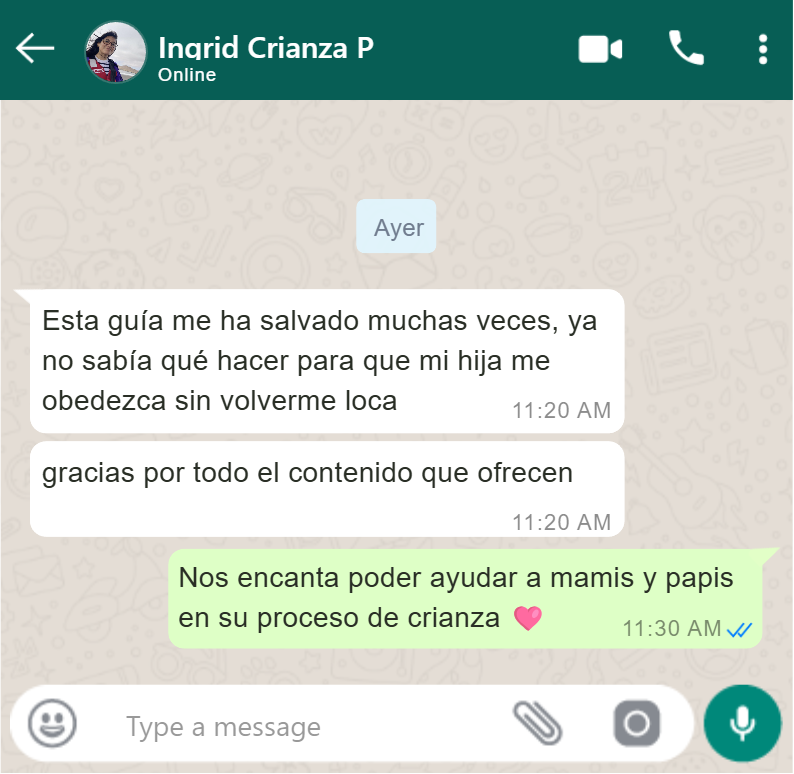794x774 pixels.
Task: Click the Ayer date label
Action: [396, 226]
